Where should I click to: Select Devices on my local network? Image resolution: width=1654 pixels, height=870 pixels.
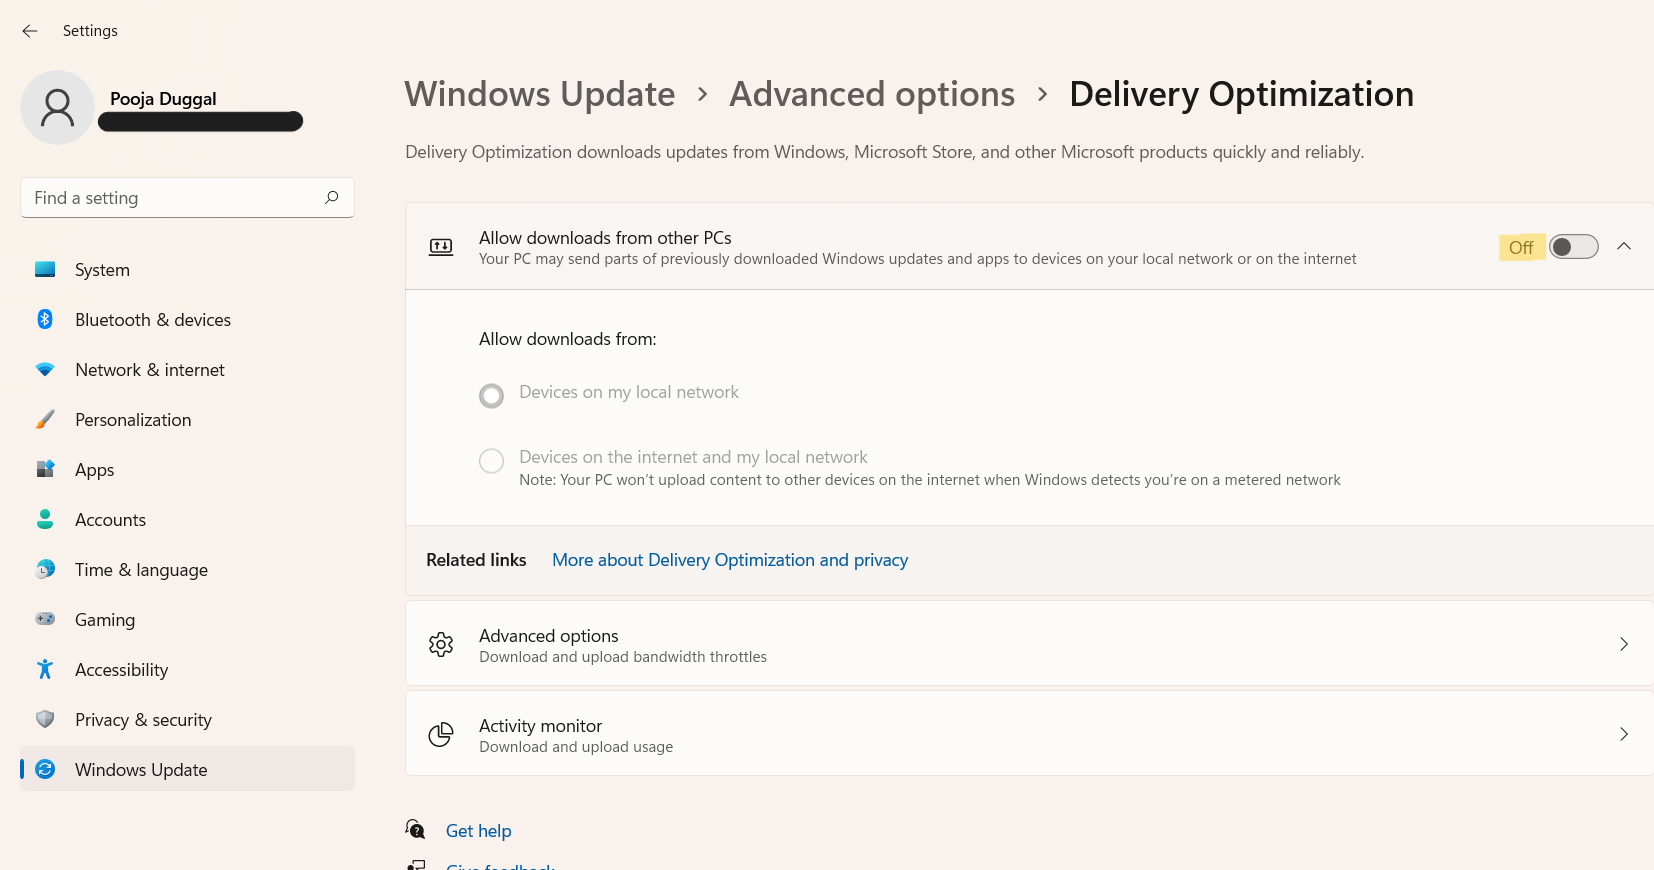(x=492, y=396)
